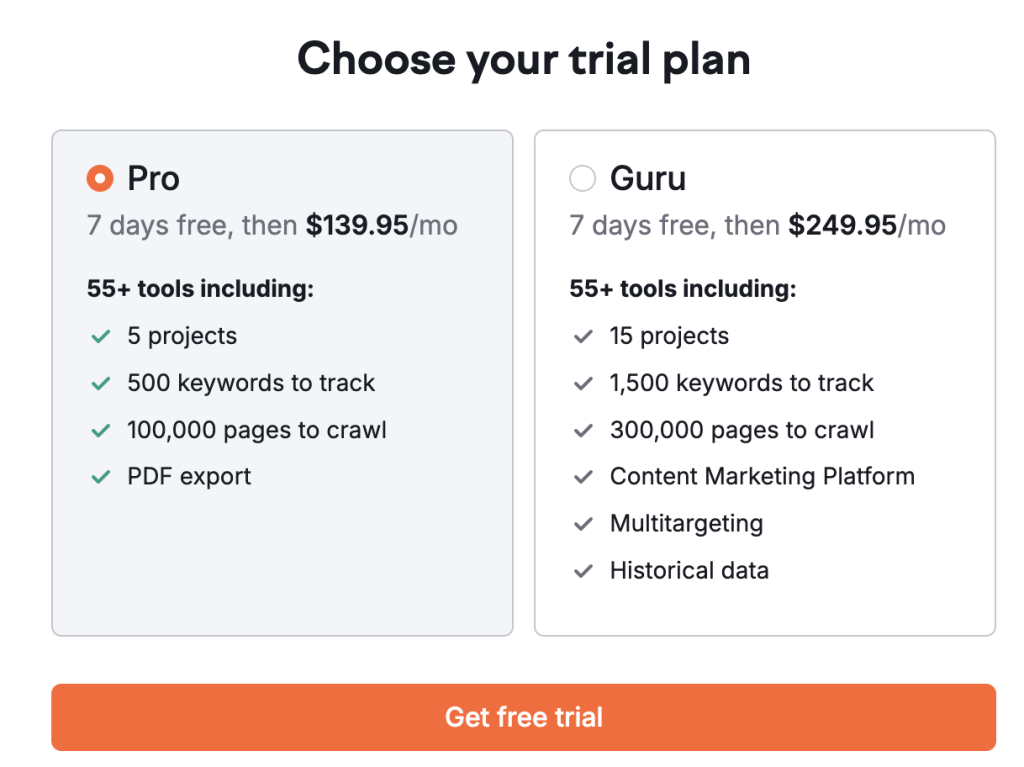The image size is (1024, 767).
Task: Click the Choose your trial plan title
Action: click(524, 59)
